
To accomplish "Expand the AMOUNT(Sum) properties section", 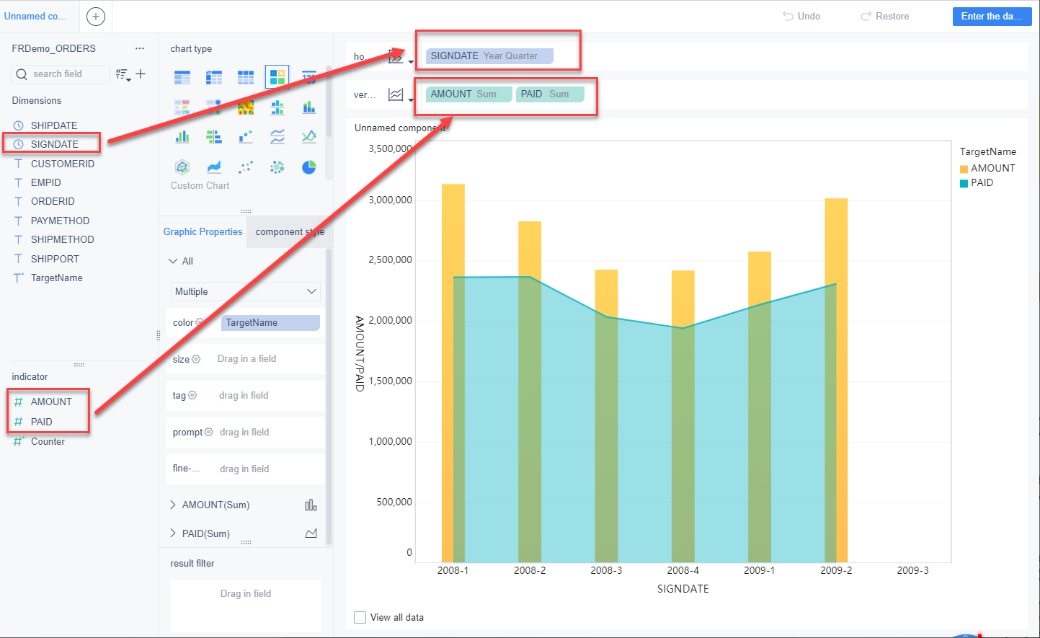I will (173, 505).
